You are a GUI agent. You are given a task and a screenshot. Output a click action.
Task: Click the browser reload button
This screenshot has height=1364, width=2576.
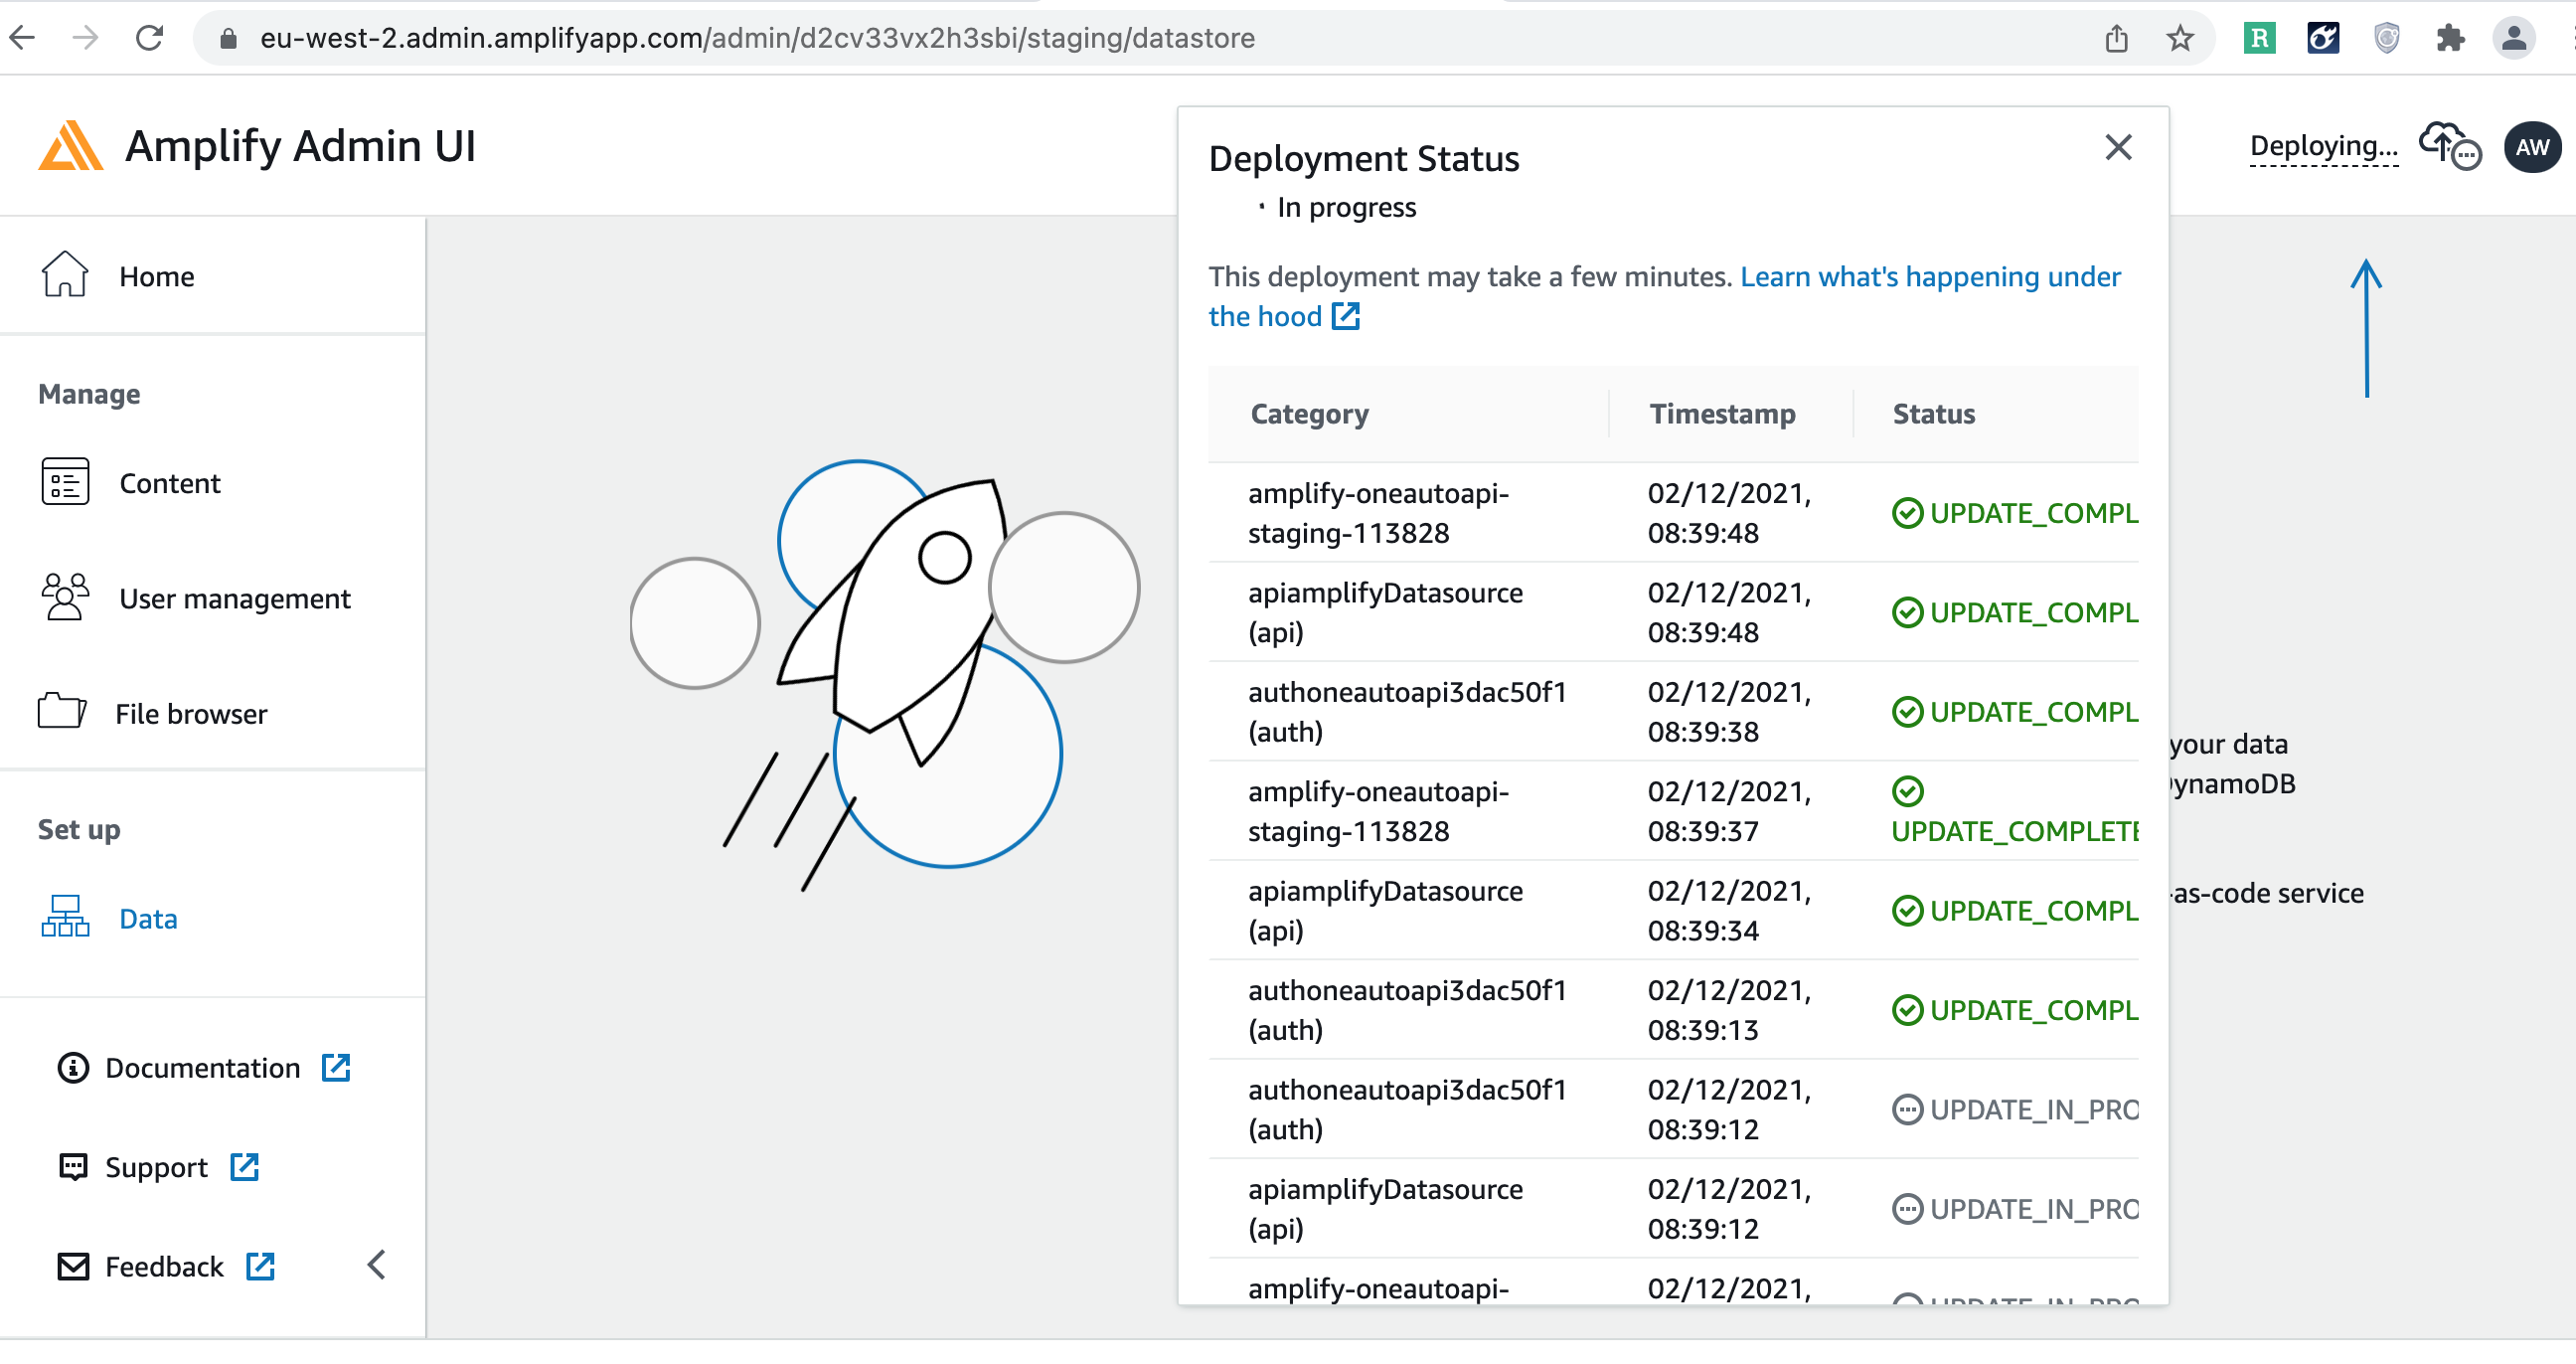(x=150, y=38)
